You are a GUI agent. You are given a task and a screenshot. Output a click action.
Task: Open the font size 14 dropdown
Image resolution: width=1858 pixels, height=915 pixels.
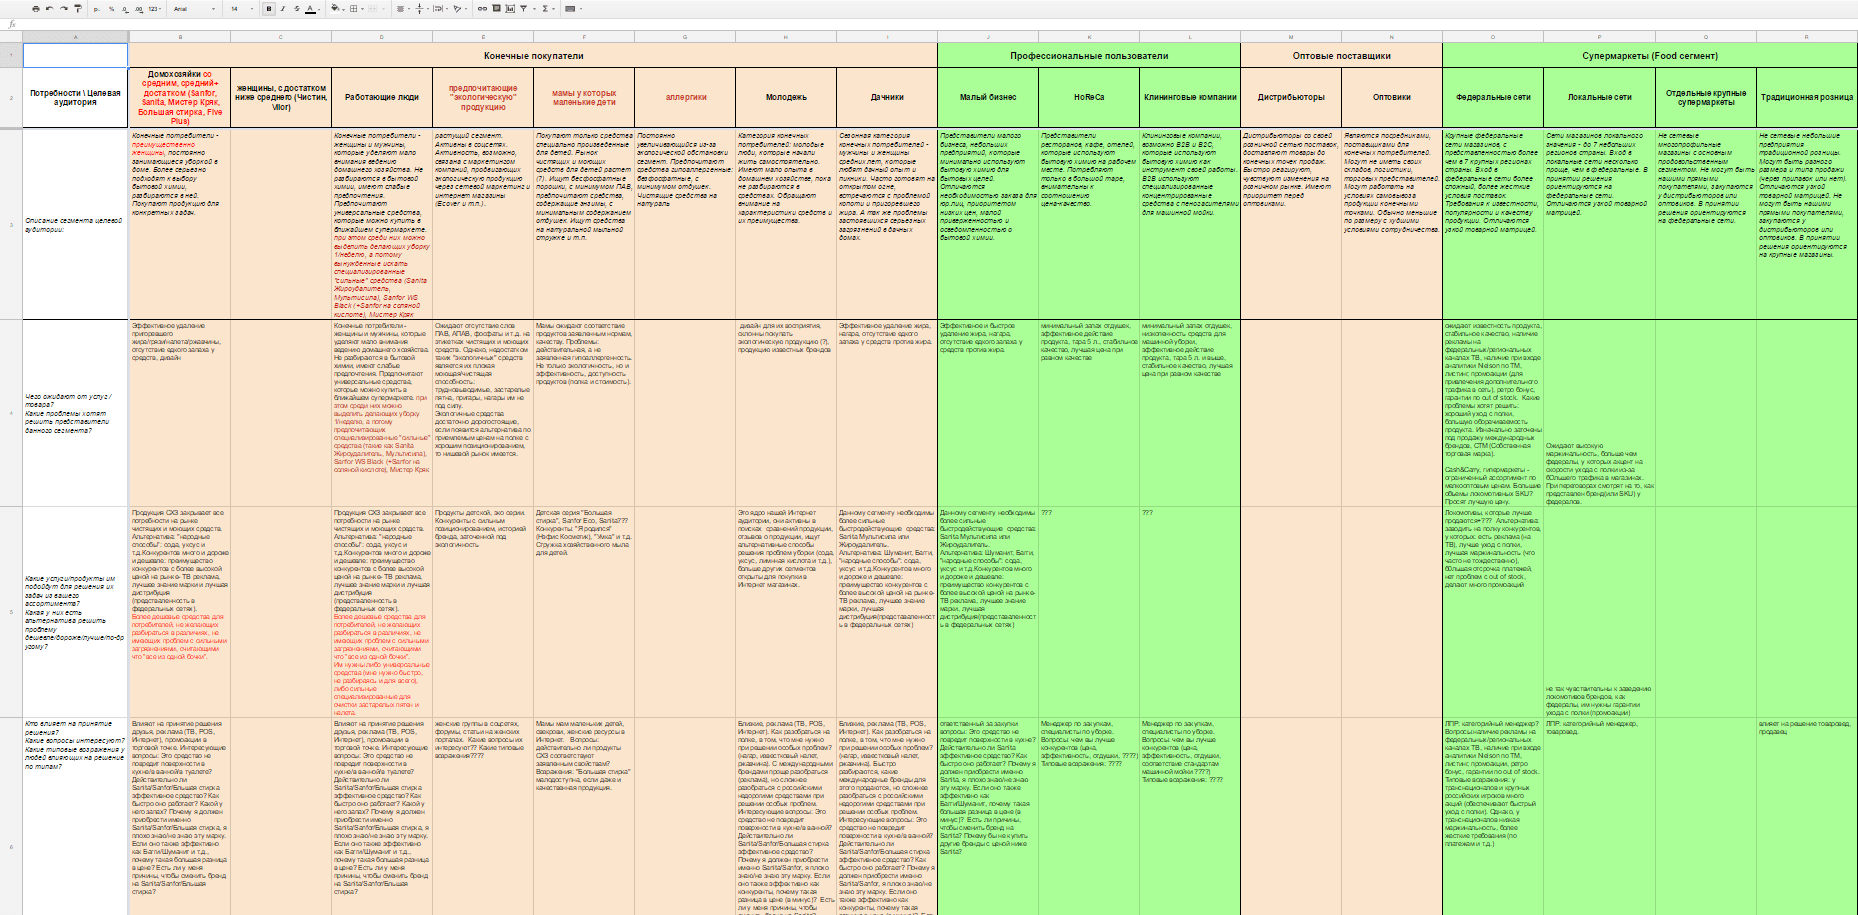coord(242,9)
